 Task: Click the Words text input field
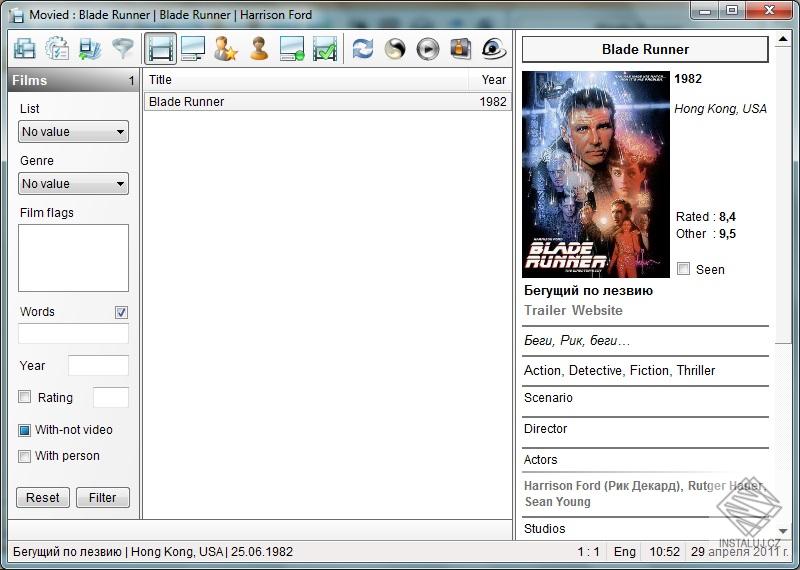coord(73,334)
